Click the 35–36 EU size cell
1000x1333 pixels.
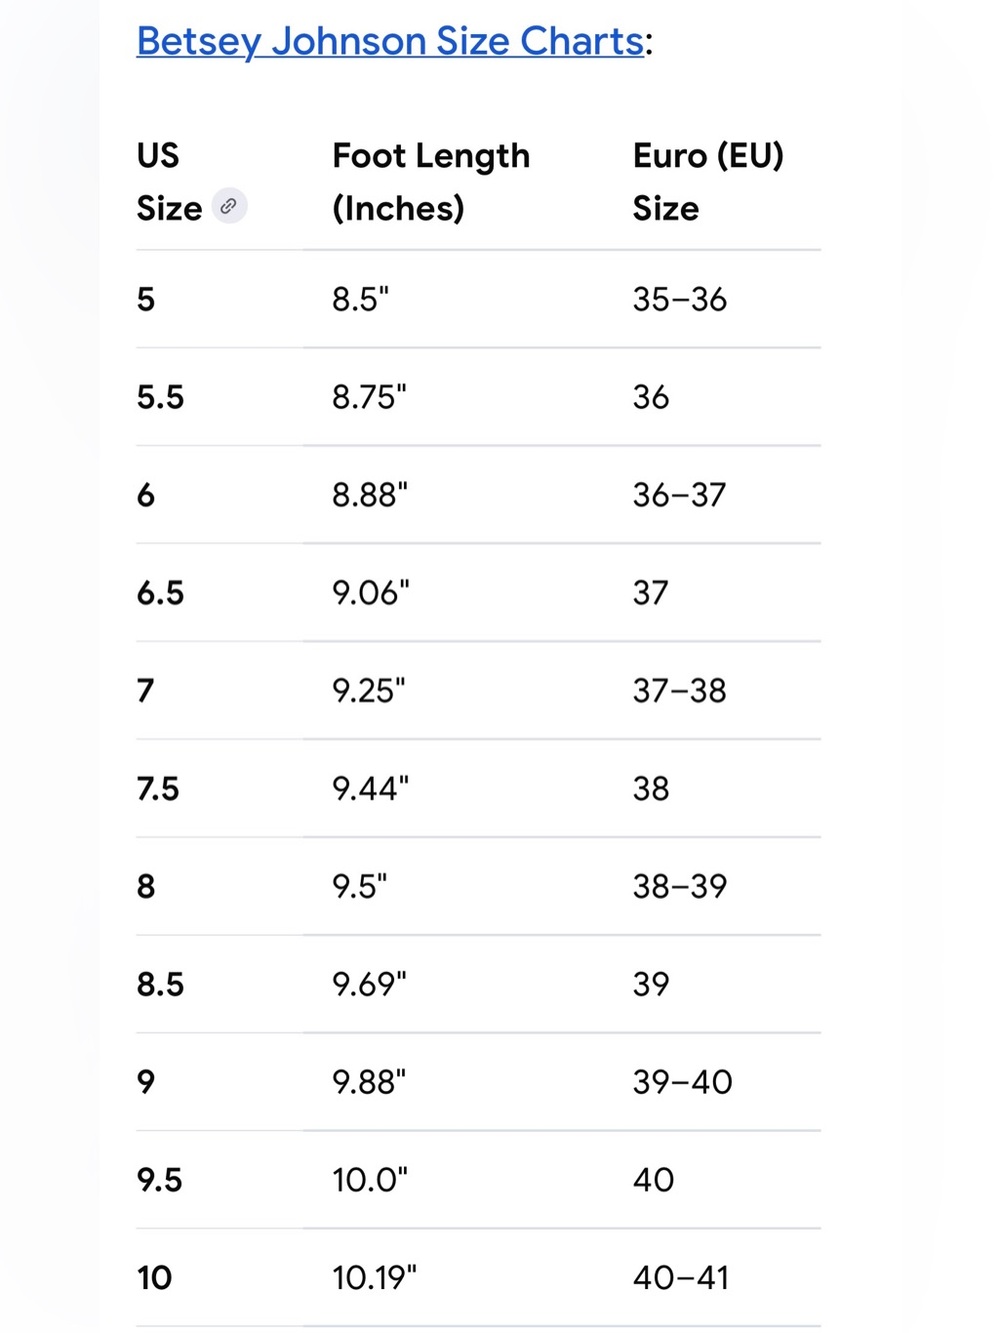point(679,299)
